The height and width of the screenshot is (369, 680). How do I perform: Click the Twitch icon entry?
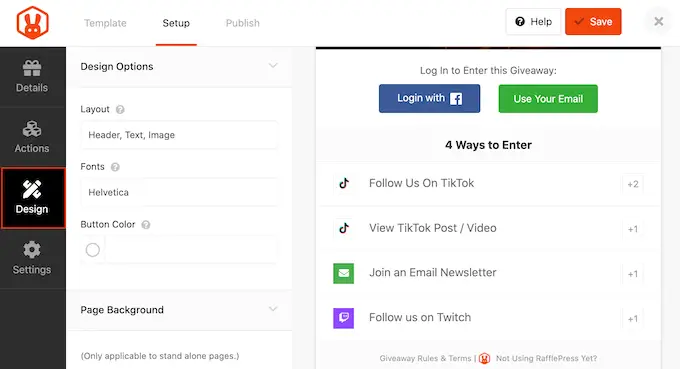pos(343,318)
